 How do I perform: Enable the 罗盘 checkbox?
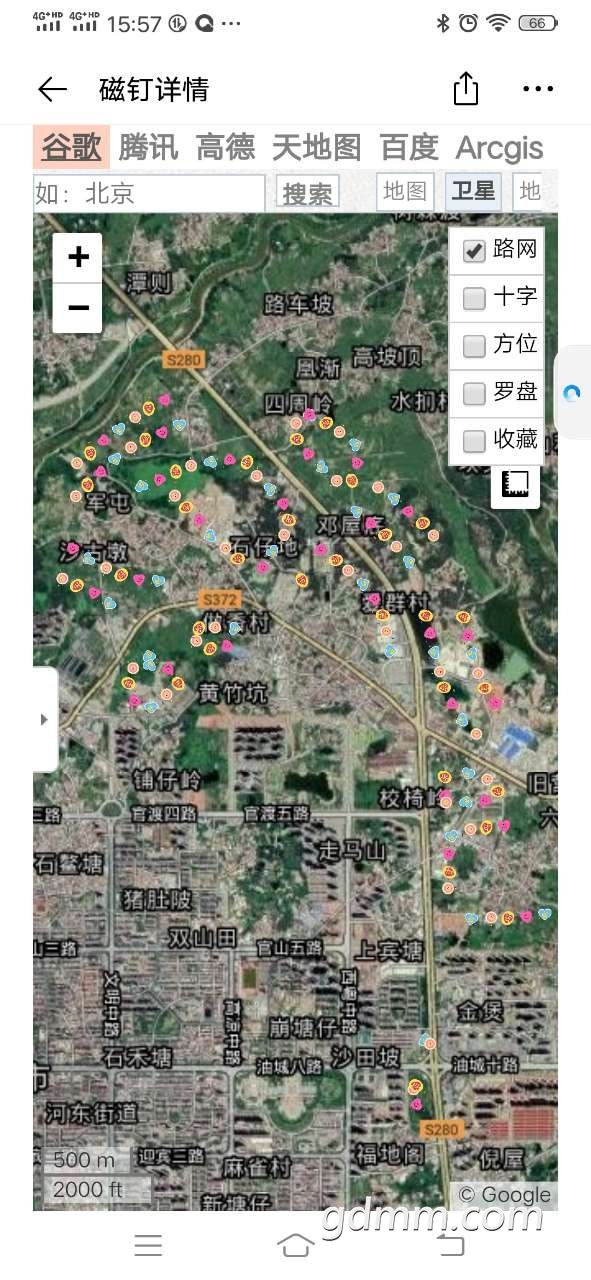click(474, 394)
